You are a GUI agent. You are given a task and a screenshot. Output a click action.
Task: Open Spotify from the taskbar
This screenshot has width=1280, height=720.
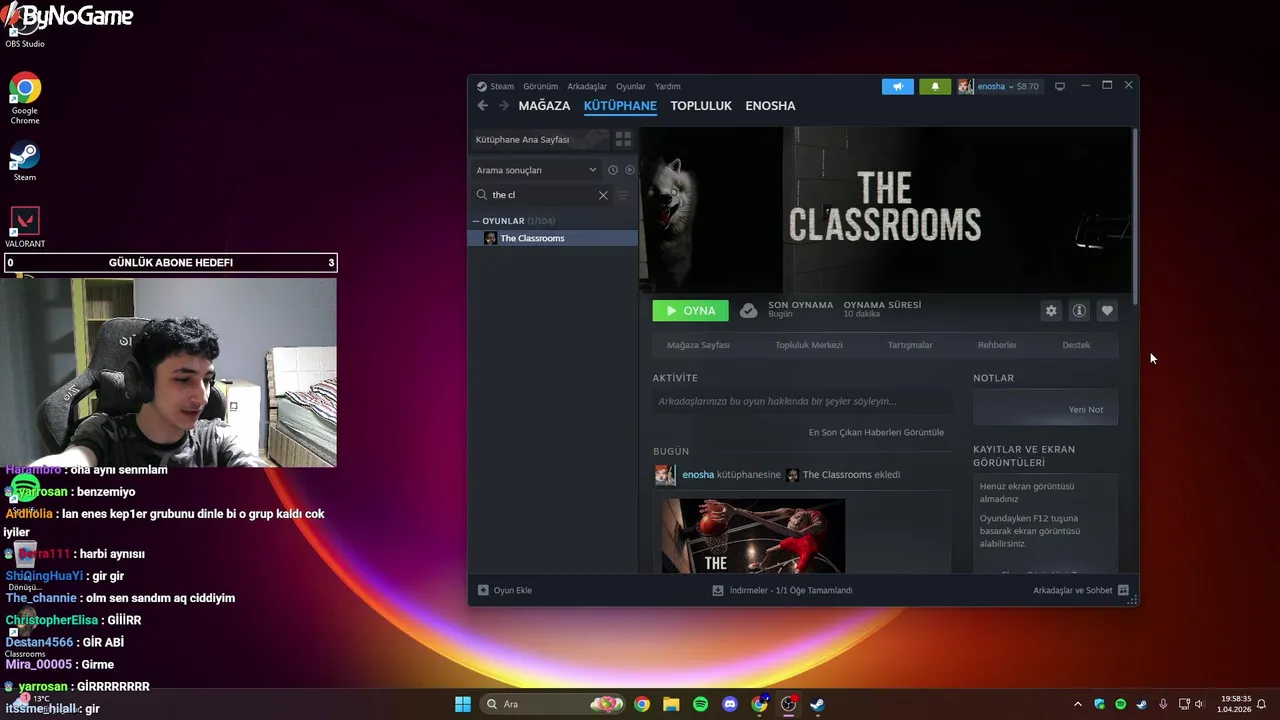point(700,704)
